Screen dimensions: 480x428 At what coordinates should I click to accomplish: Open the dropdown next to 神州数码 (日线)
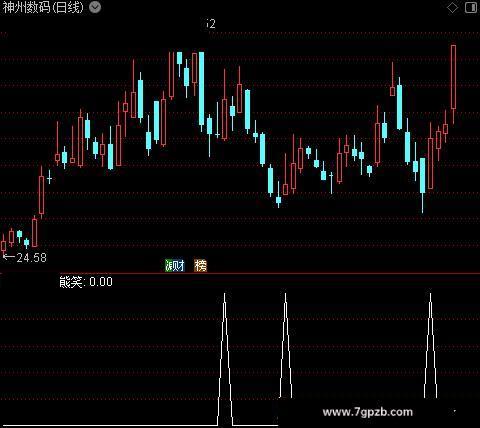pyautogui.click(x=95, y=7)
